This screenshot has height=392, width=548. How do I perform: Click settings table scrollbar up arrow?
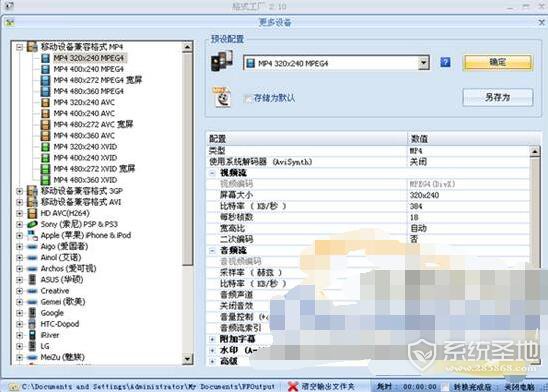tap(535, 152)
